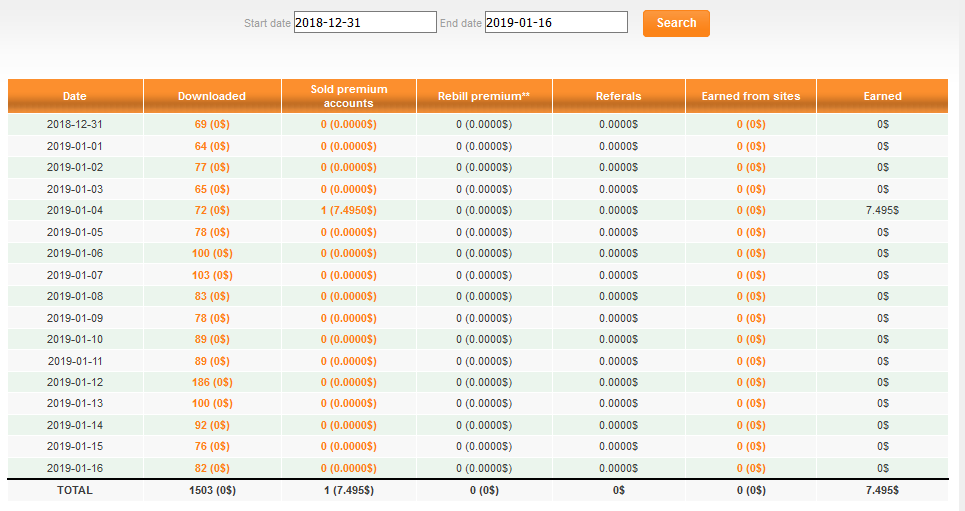Click sold premium value for 2019-01-16
The width and height of the screenshot is (965, 511).
[348, 469]
